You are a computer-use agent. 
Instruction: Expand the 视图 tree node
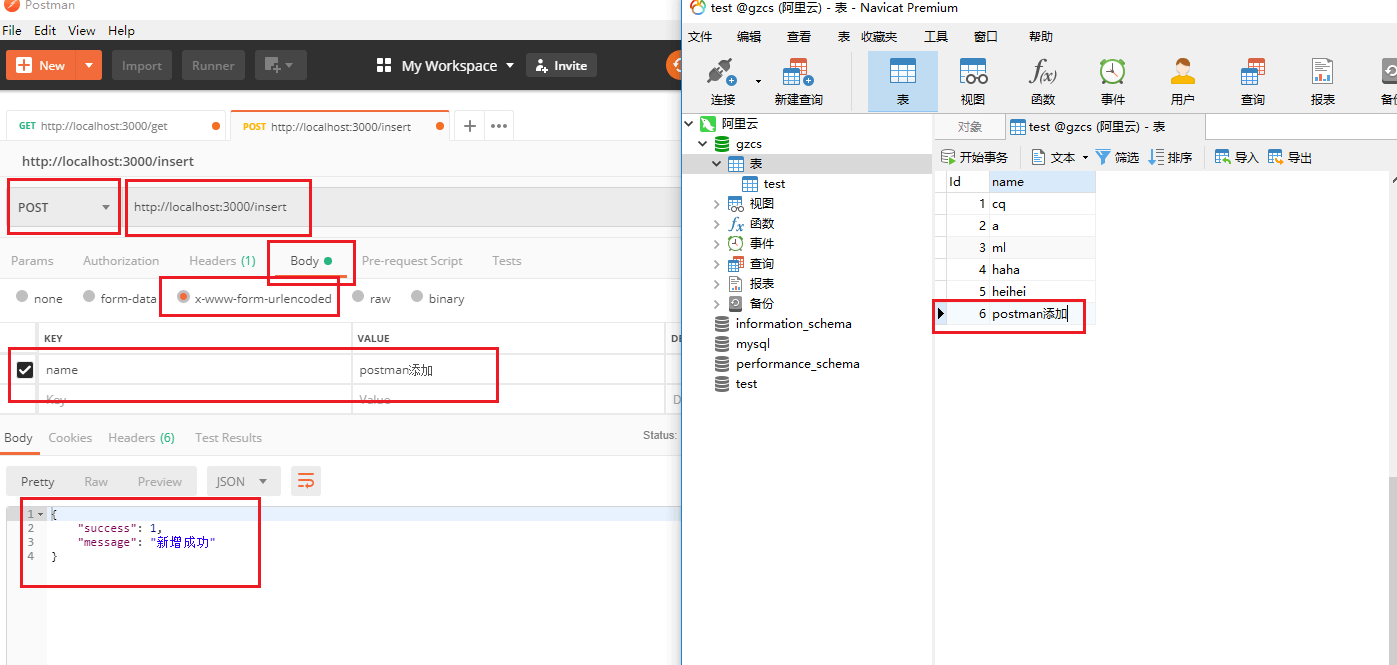(x=717, y=204)
